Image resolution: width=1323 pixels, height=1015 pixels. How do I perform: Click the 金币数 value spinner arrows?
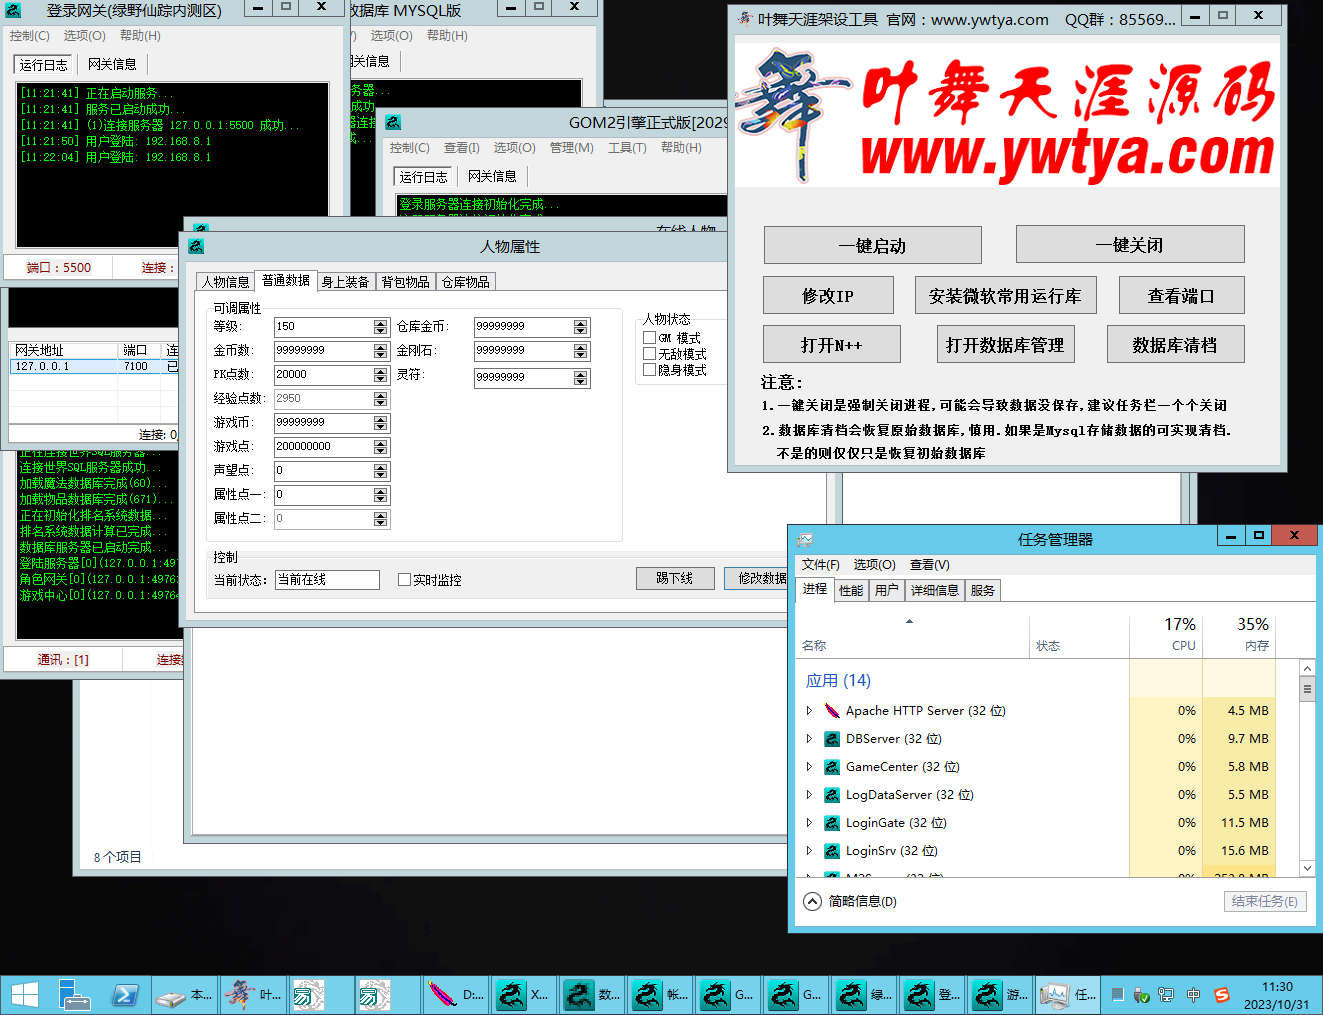click(380, 351)
